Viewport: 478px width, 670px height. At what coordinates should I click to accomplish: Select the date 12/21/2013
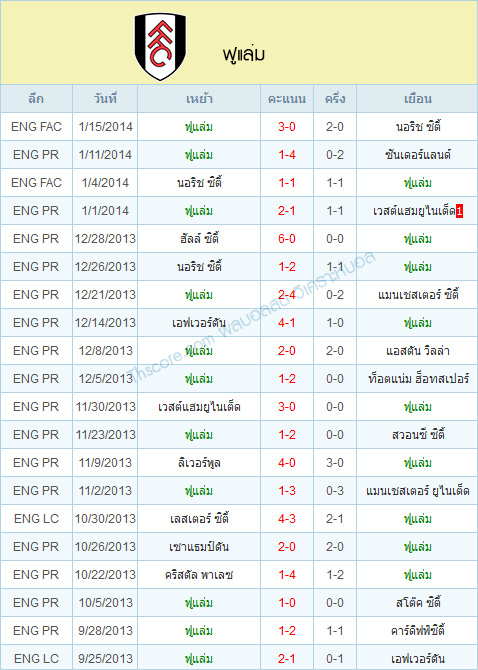pyautogui.click(x=105, y=295)
